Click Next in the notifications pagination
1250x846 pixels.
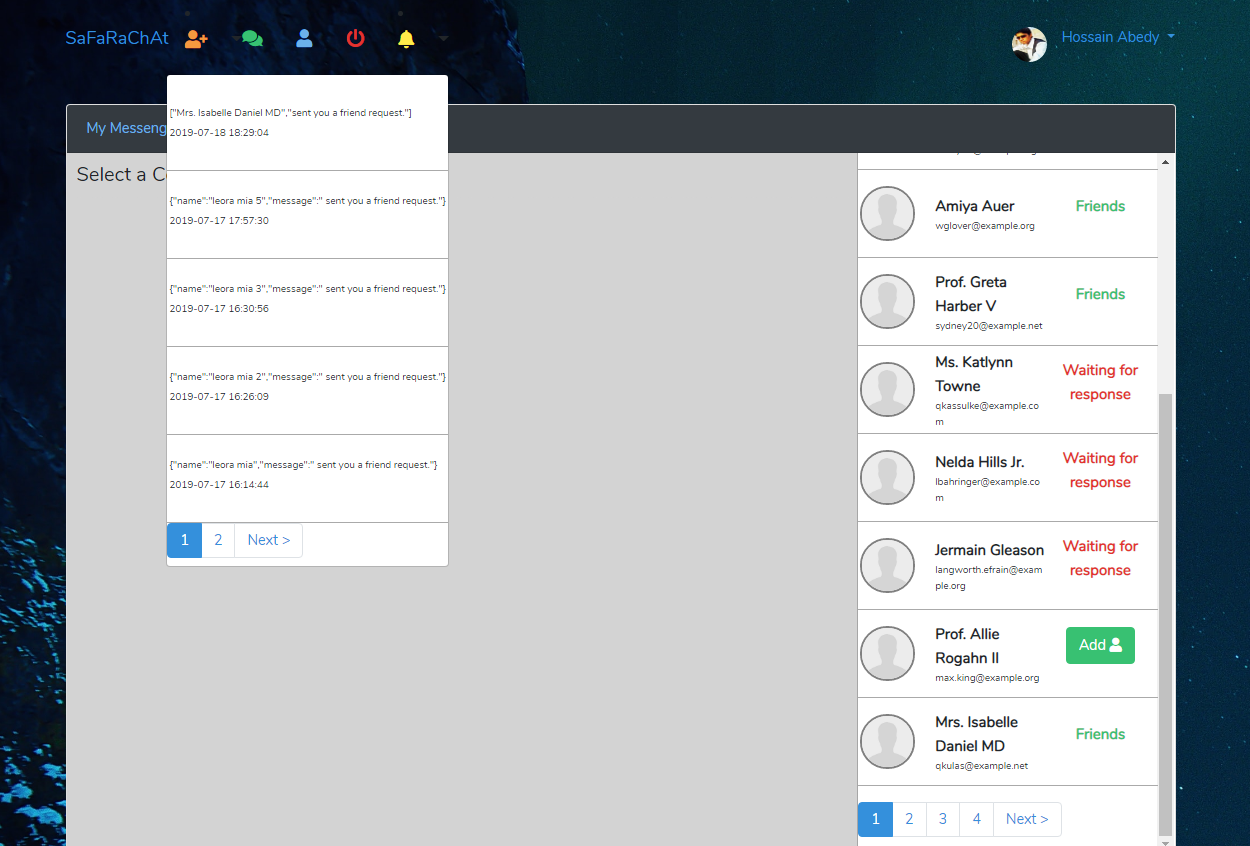269,540
